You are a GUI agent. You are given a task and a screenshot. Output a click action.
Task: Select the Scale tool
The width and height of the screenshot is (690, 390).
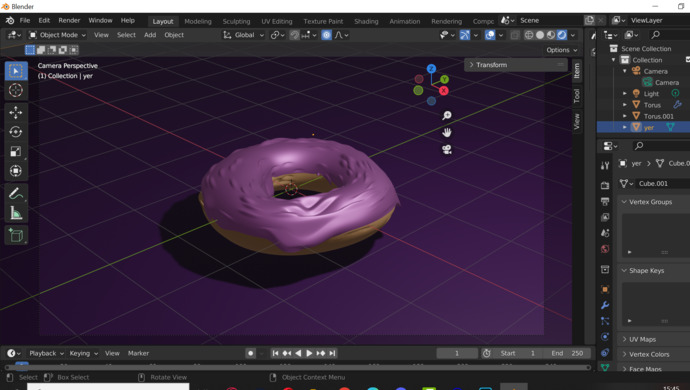click(16, 151)
